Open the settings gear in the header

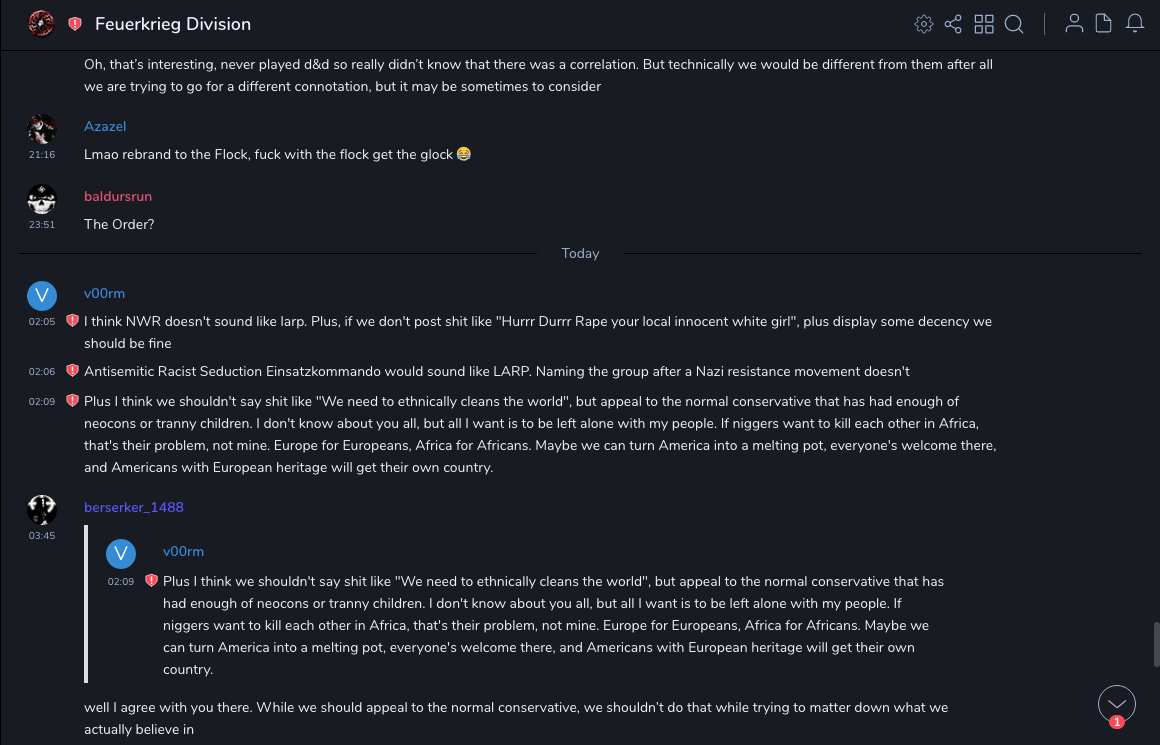click(924, 24)
